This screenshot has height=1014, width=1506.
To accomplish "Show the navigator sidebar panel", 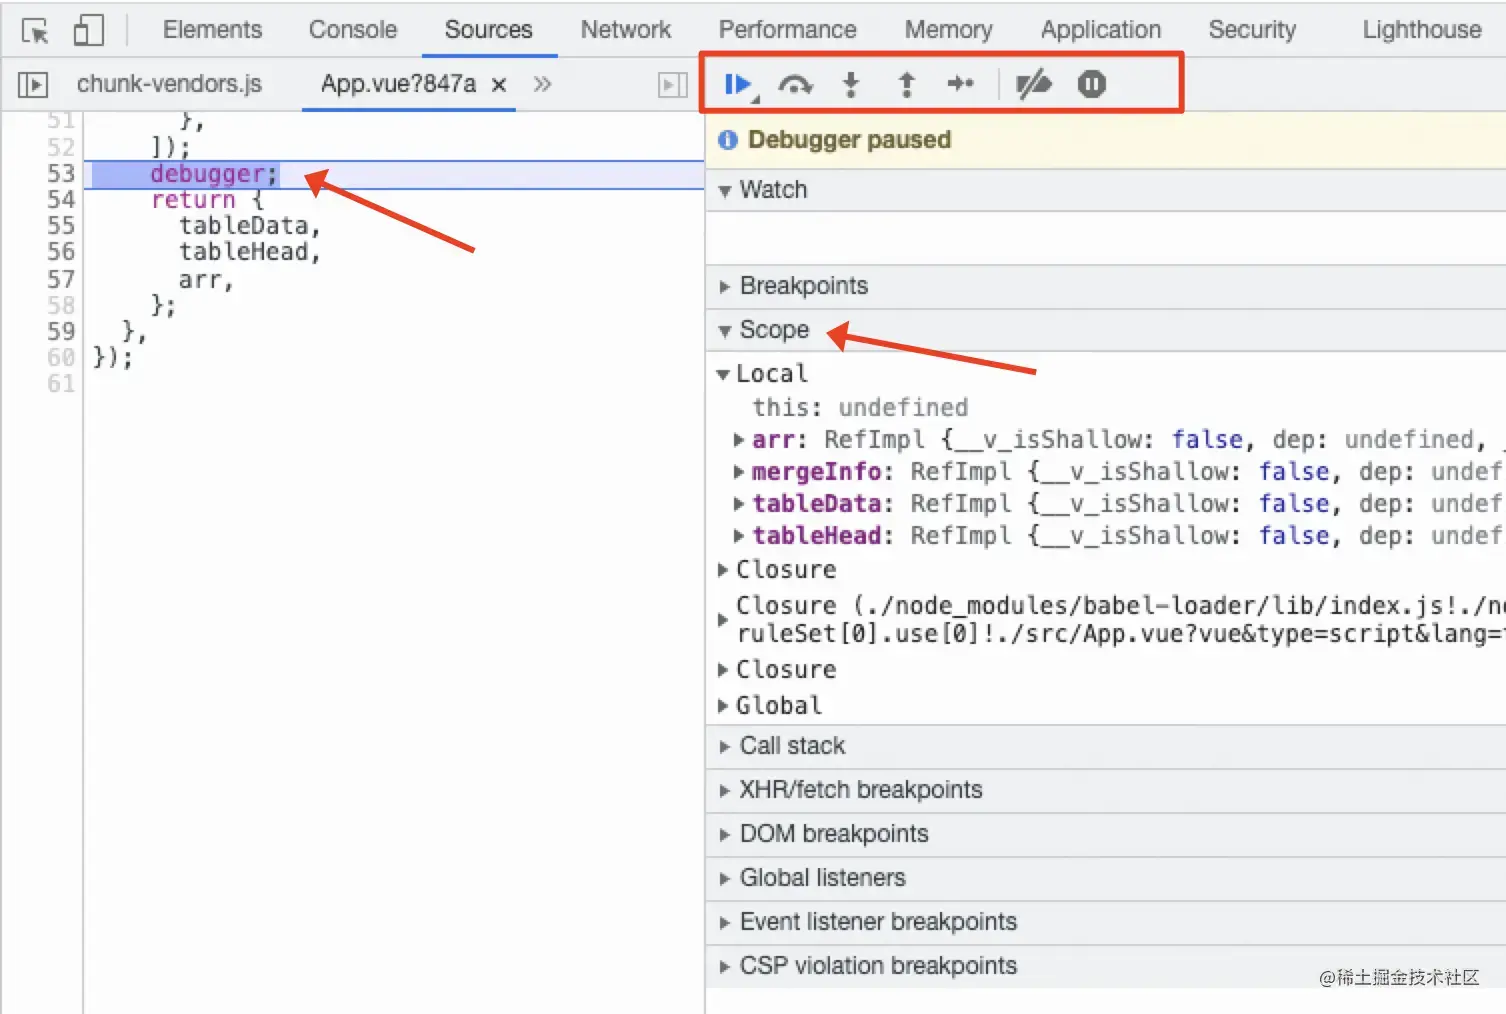I will pyautogui.click(x=32, y=84).
